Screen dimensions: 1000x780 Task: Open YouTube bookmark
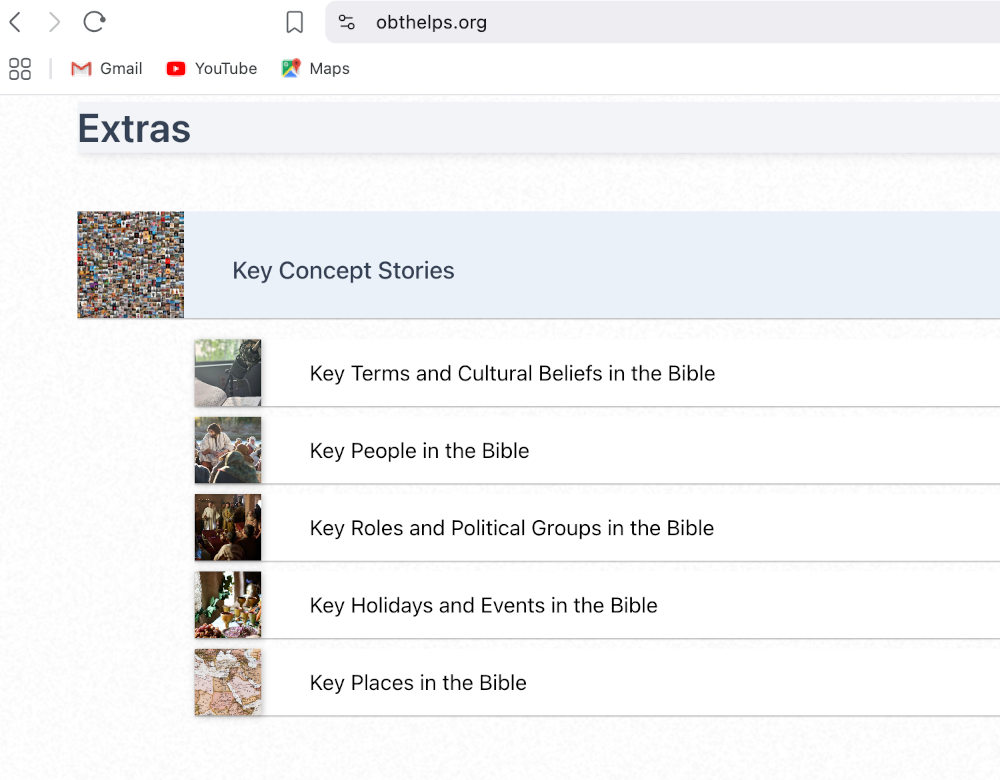[x=212, y=69]
